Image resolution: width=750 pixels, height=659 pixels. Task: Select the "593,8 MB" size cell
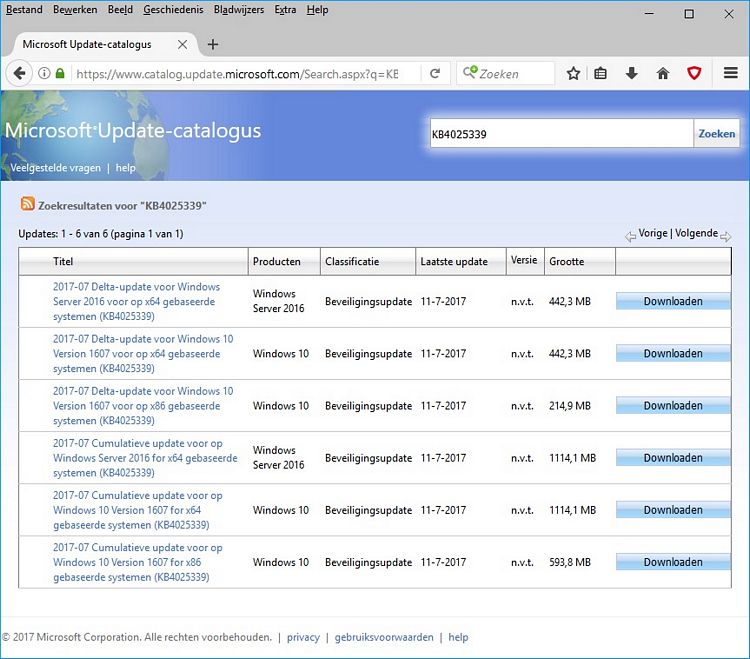[x=570, y=562]
